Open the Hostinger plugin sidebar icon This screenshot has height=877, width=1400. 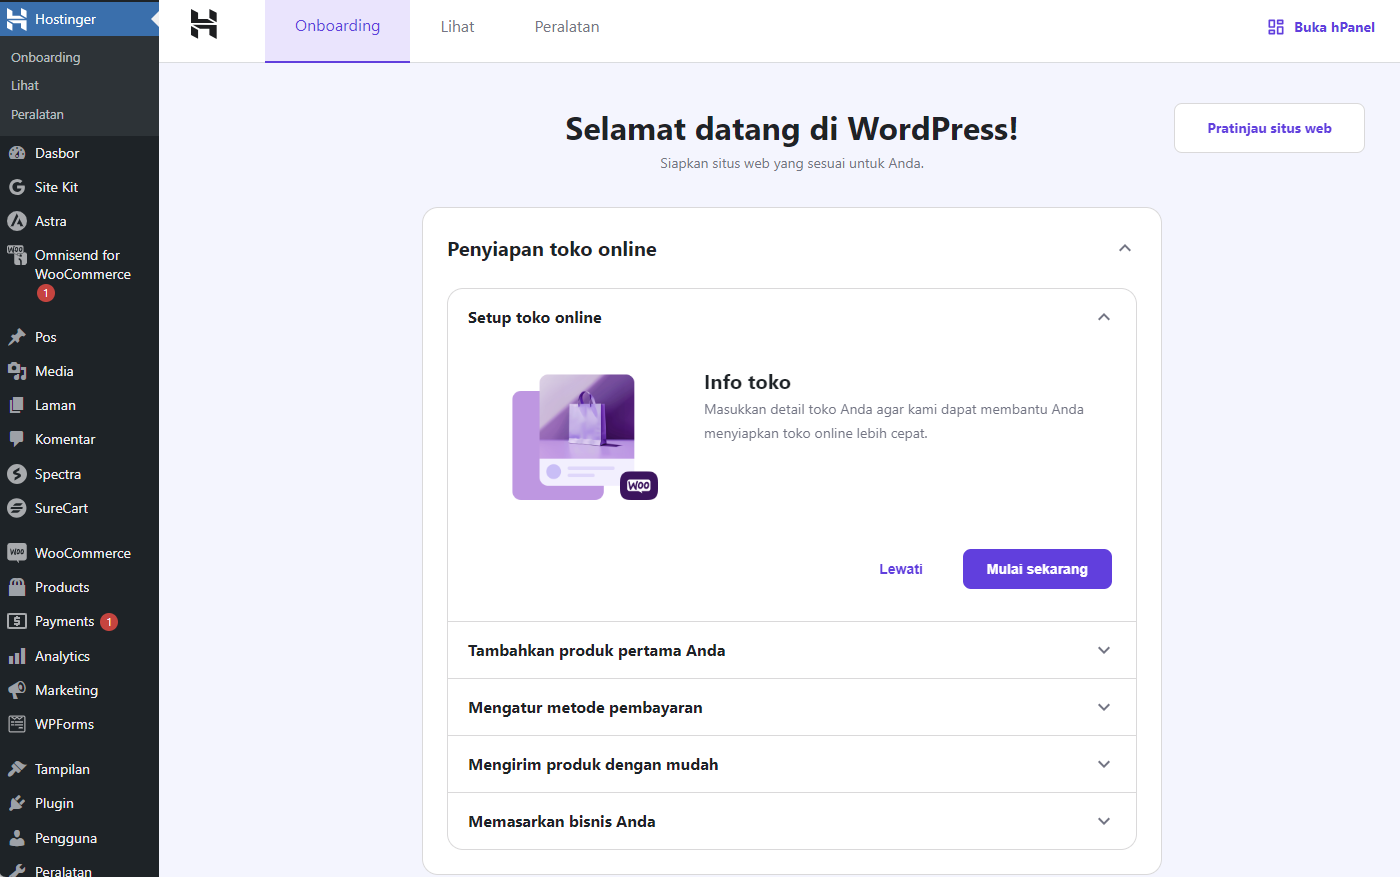click(65, 18)
